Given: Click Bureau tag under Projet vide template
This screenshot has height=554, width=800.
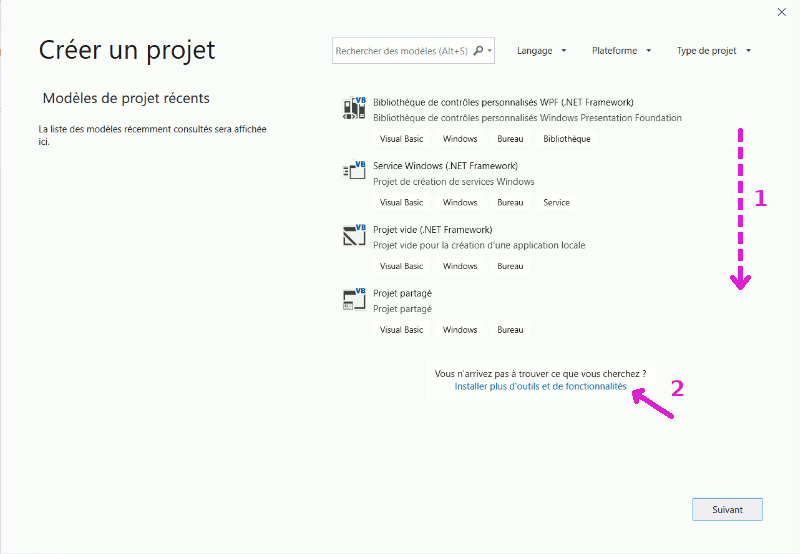Looking at the screenshot, I should point(510,266).
